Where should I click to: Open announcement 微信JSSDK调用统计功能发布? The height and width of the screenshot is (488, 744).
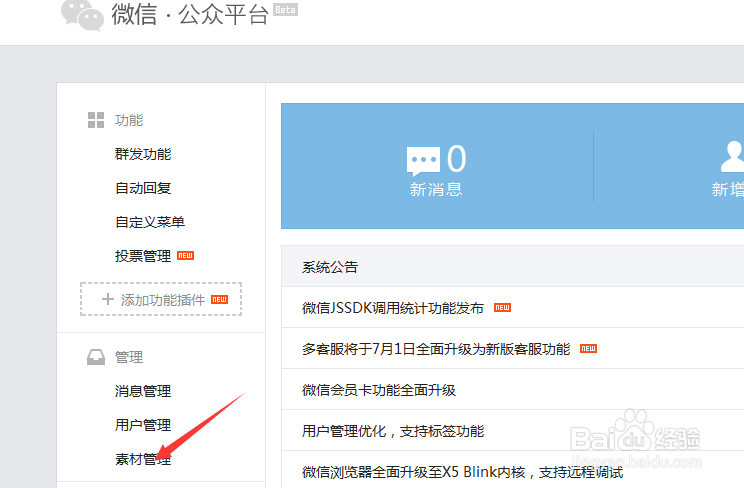click(393, 309)
